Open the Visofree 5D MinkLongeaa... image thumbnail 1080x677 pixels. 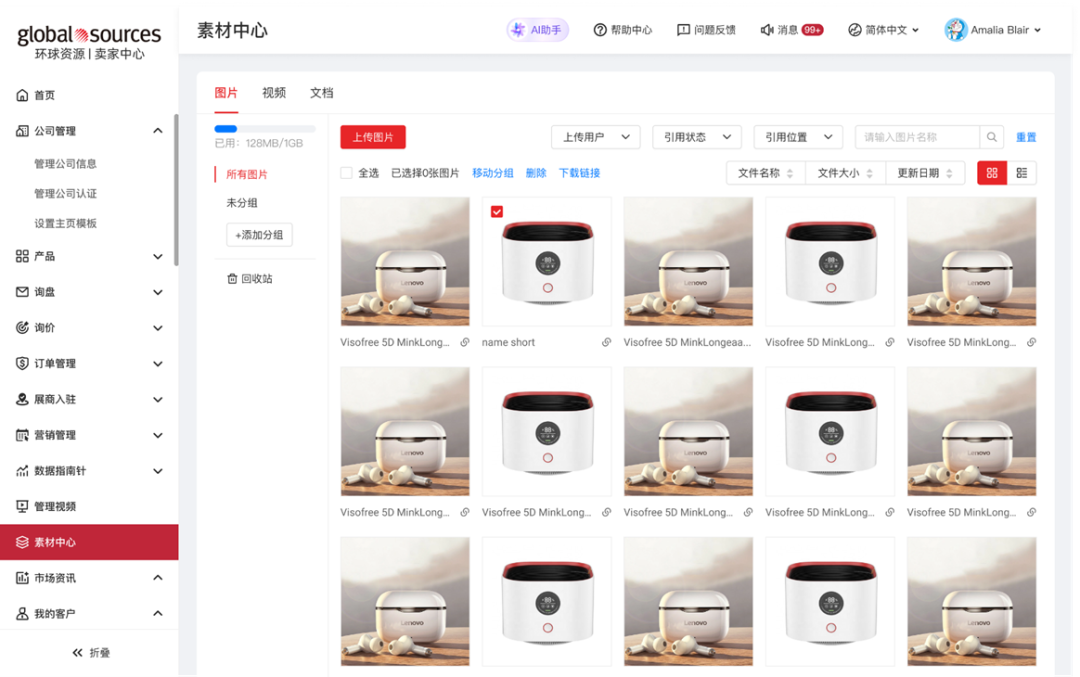[x=688, y=262]
